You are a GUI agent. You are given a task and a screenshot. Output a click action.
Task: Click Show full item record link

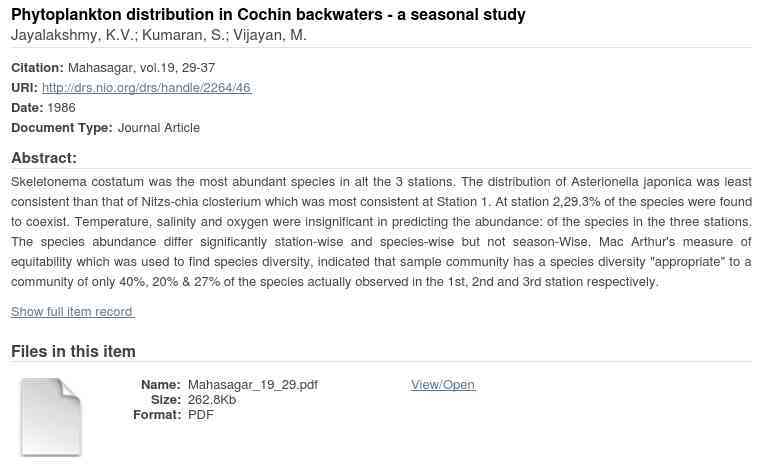pyautogui.click(x=72, y=312)
